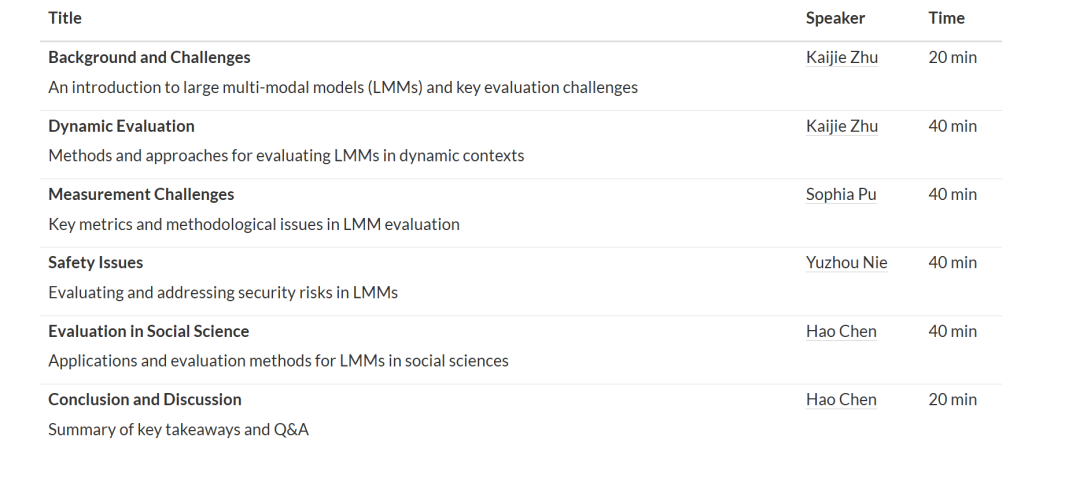This screenshot has width=1080, height=478.
Task: Select the Title column header
Action: pyautogui.click(x=65, y=18)
